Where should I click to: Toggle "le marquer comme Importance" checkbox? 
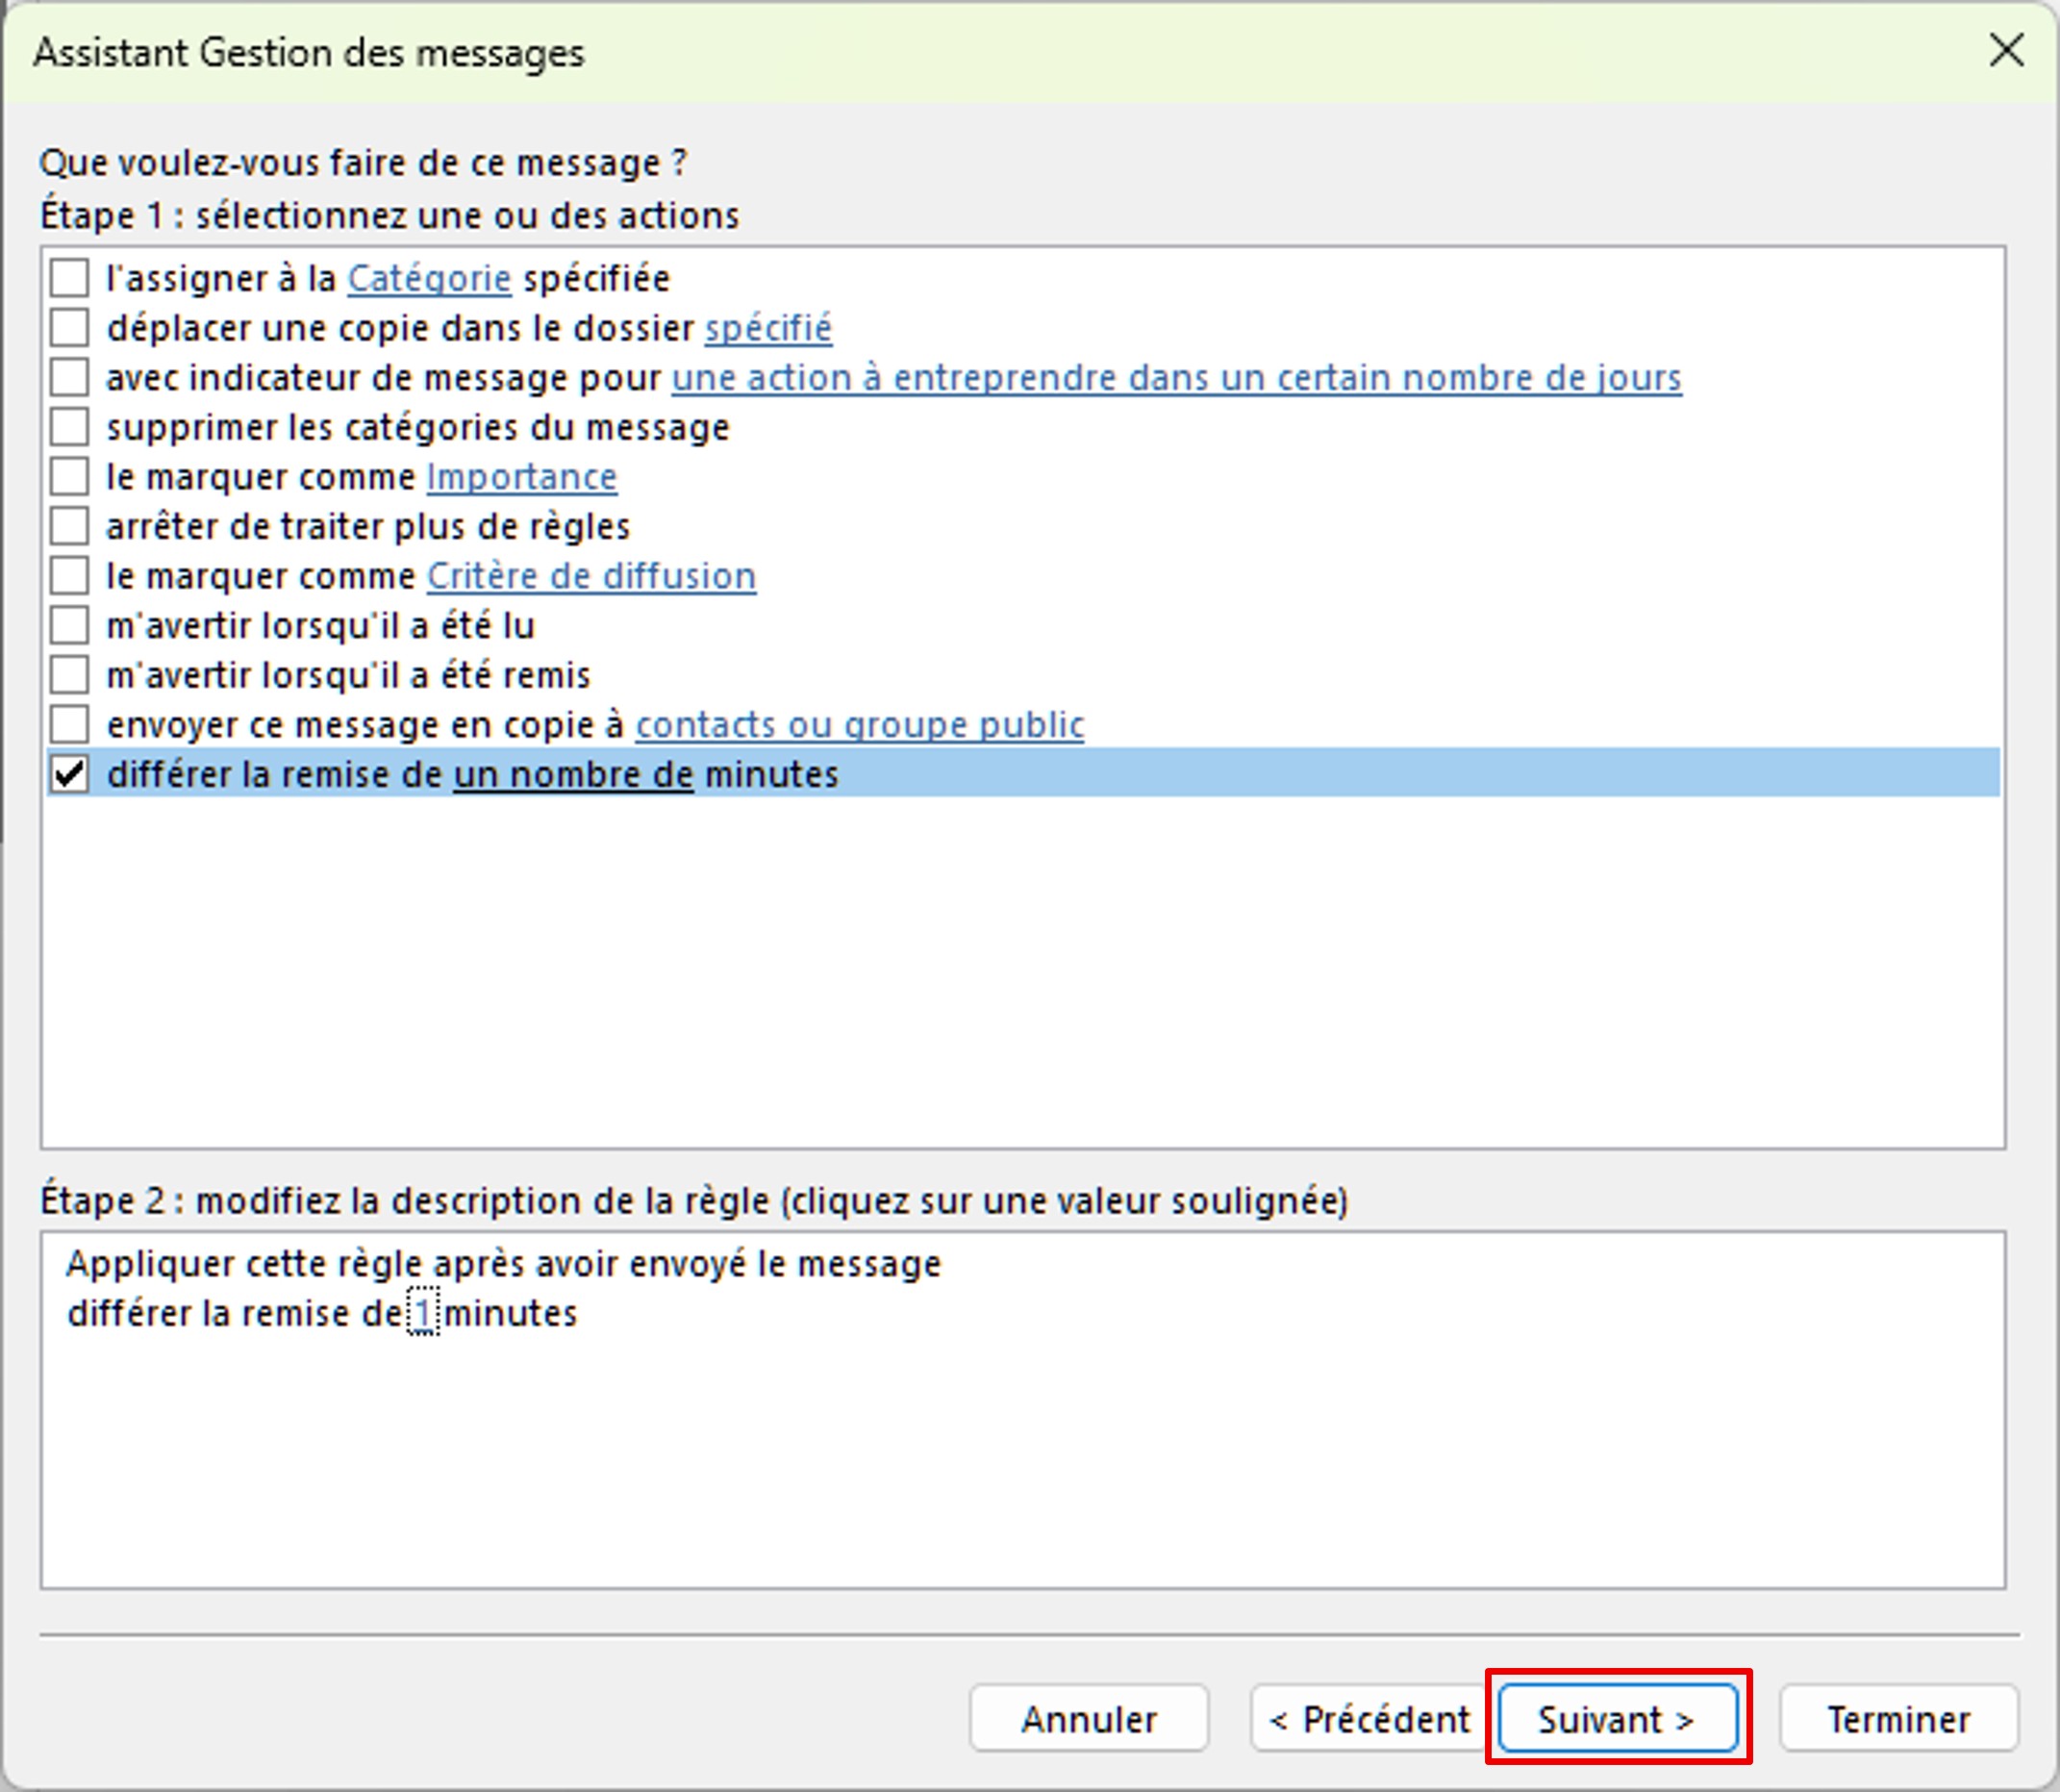(x=70, y=476)
